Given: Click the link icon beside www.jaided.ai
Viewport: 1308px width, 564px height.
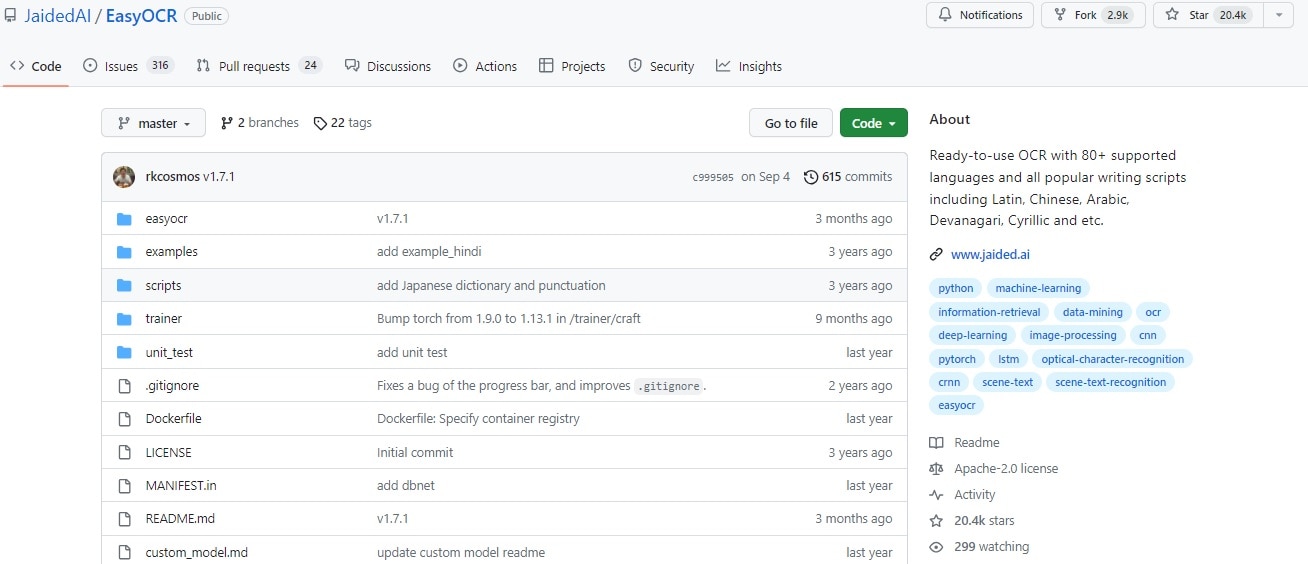Looking at the screenshot, I should click(936, 255).
